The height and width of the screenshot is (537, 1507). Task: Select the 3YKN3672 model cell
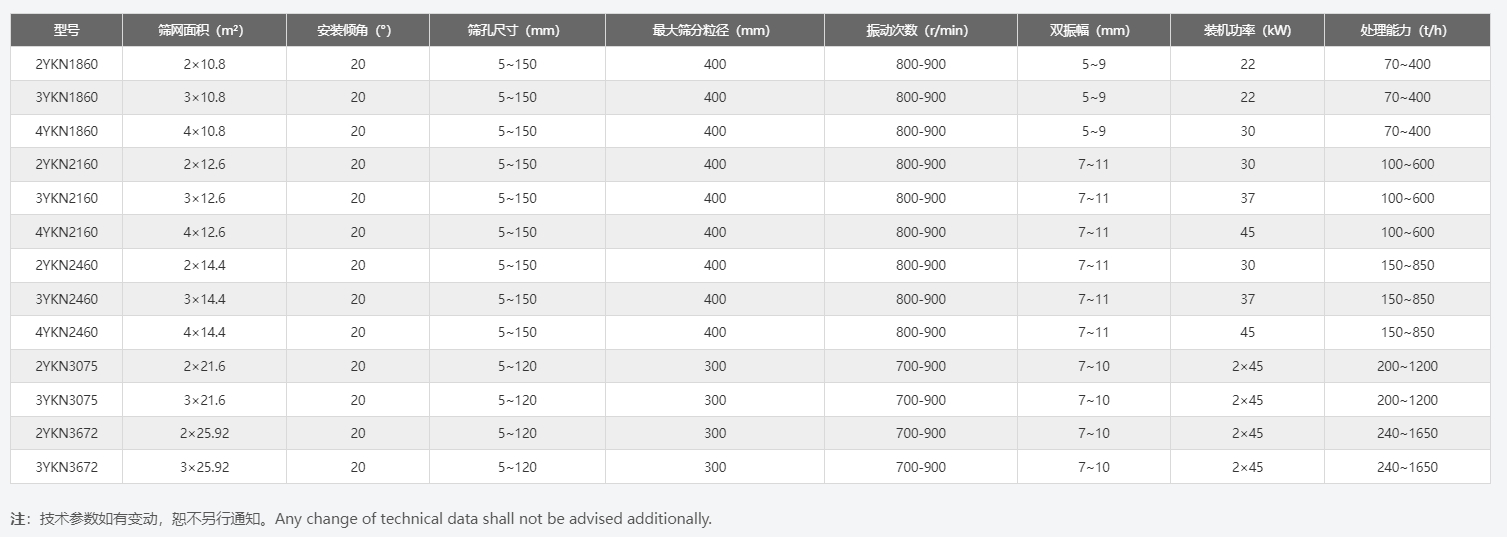[66, 467]
